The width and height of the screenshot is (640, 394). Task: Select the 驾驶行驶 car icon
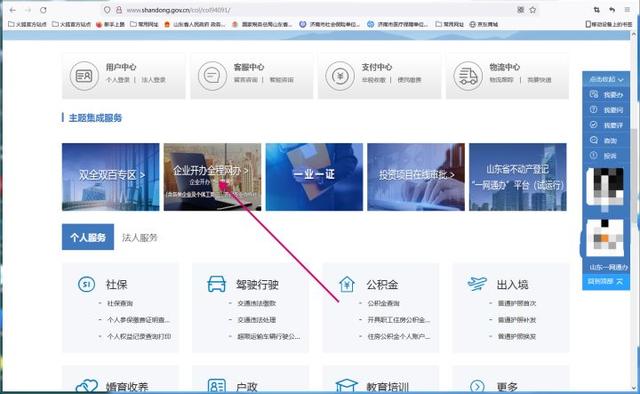point(216,284)
